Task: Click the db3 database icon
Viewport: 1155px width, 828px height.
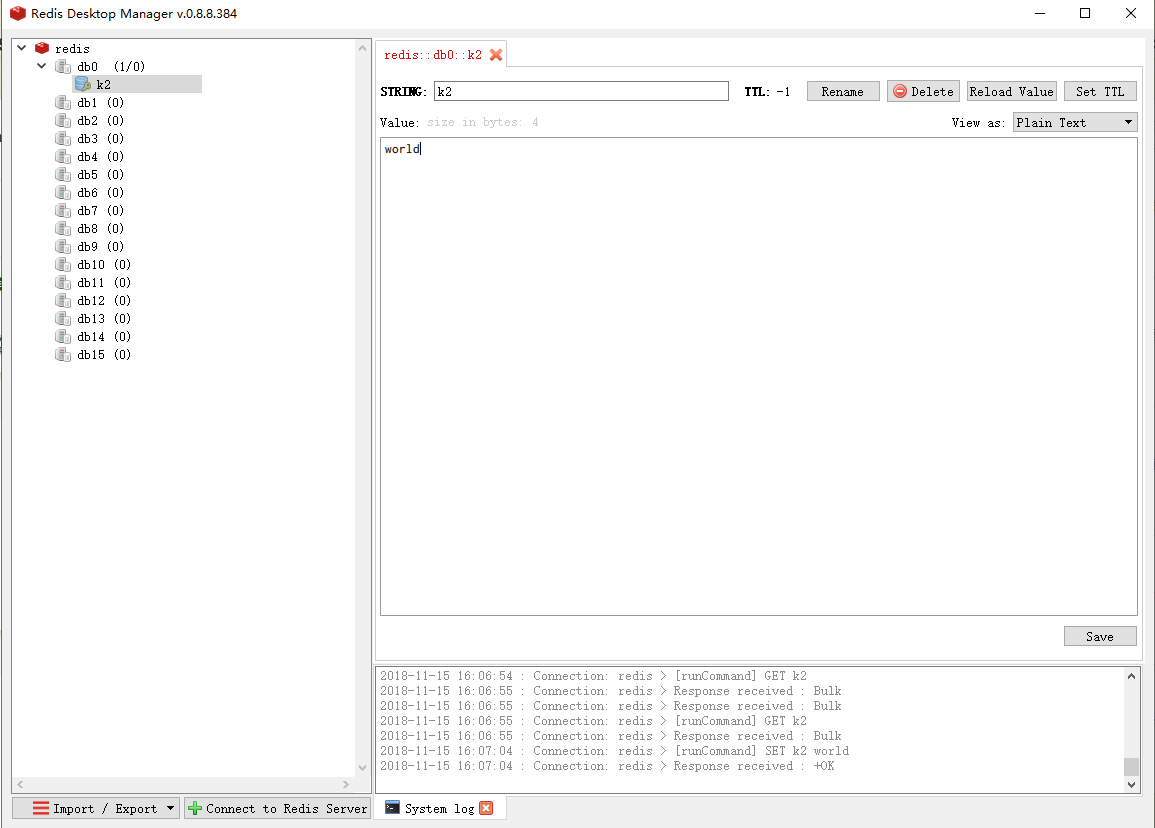Action: pos(63,138)
